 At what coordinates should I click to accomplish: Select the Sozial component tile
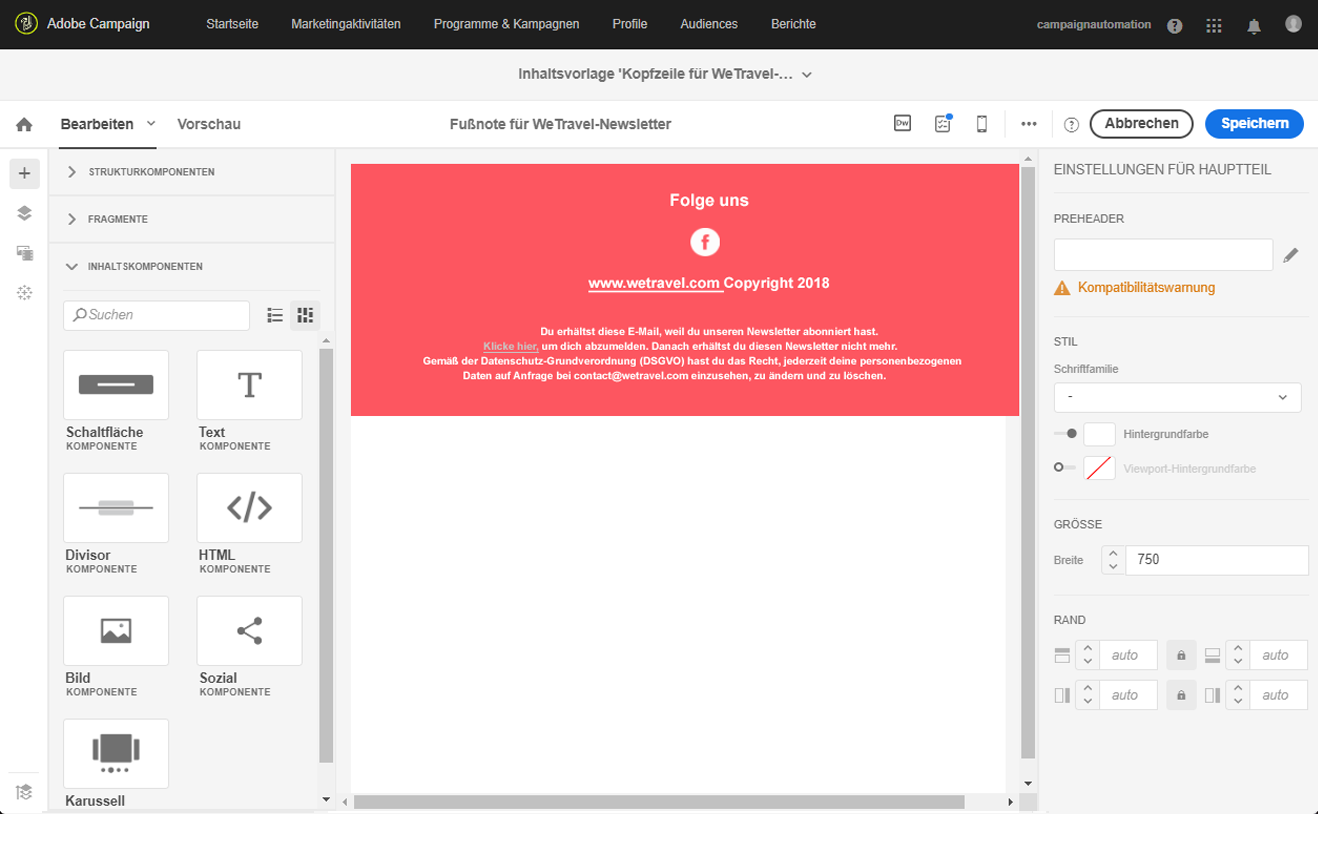pyautogui.click(x=249, y=631)
